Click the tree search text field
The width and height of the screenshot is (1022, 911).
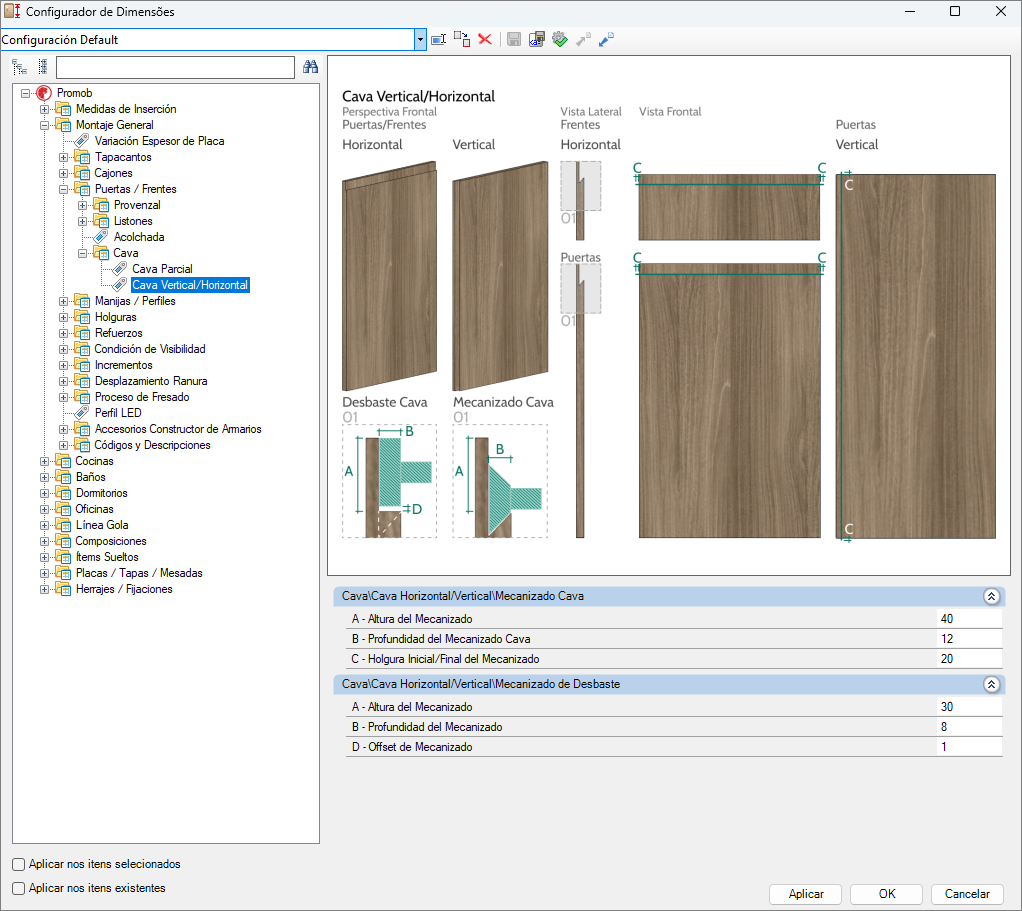click(x=175, y=67)
